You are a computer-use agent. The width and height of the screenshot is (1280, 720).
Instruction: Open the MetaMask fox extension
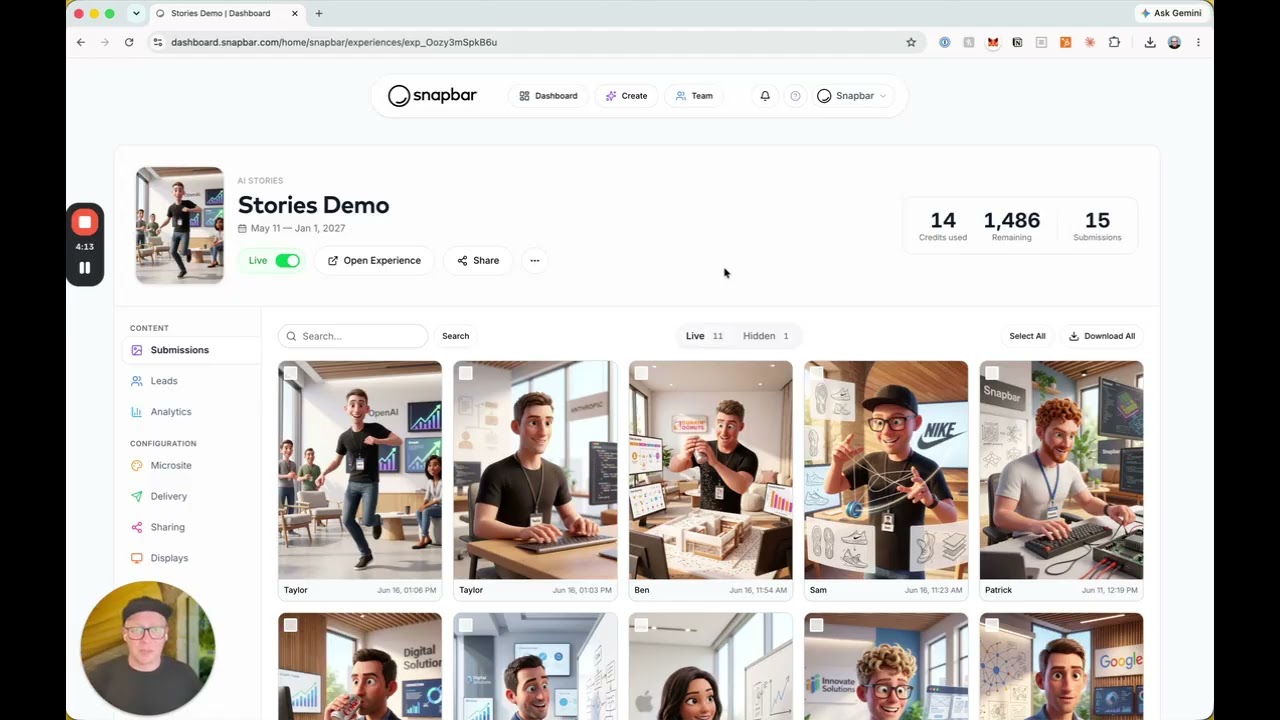coord(993,42)
